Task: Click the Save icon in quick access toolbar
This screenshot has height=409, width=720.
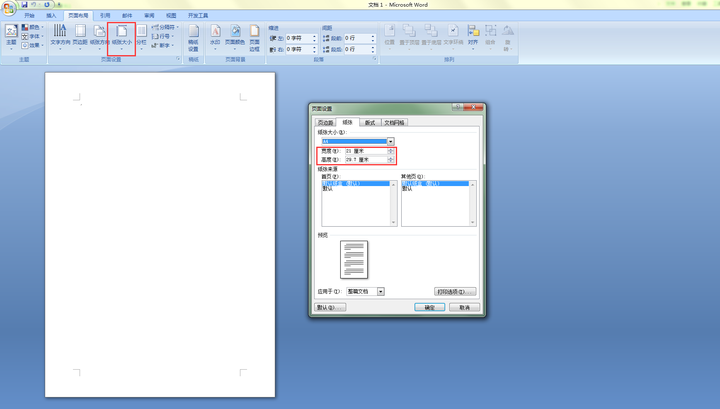Action: [x=24, y=5]
